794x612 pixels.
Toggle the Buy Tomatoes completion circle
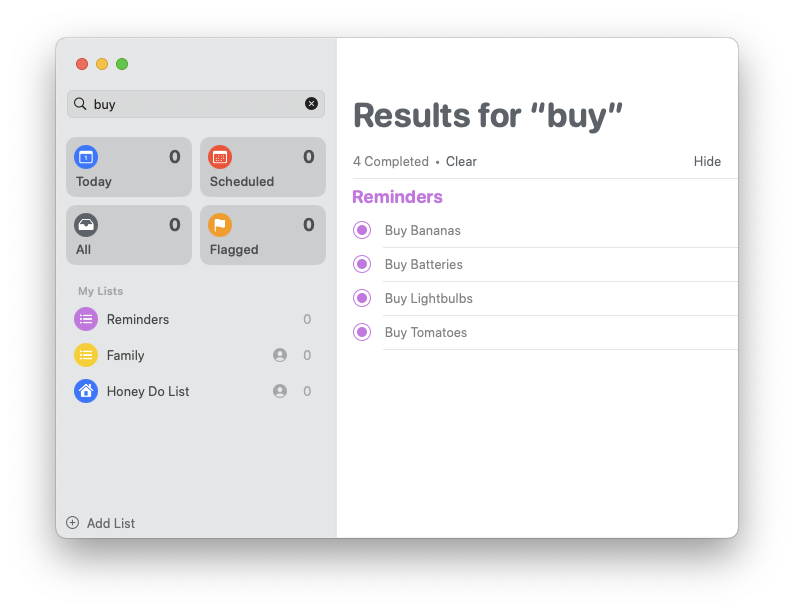(362, 332)
